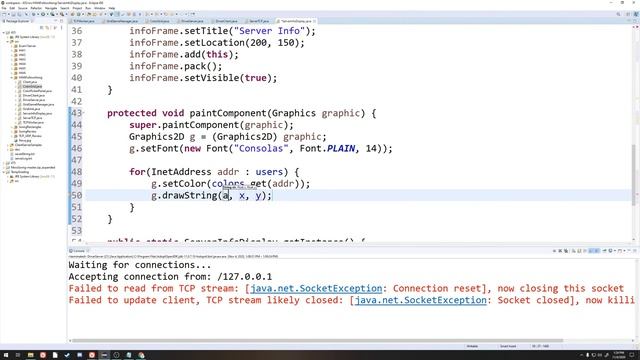Select GridGameManager.java in the Package Explorer tree

[38, 104]
